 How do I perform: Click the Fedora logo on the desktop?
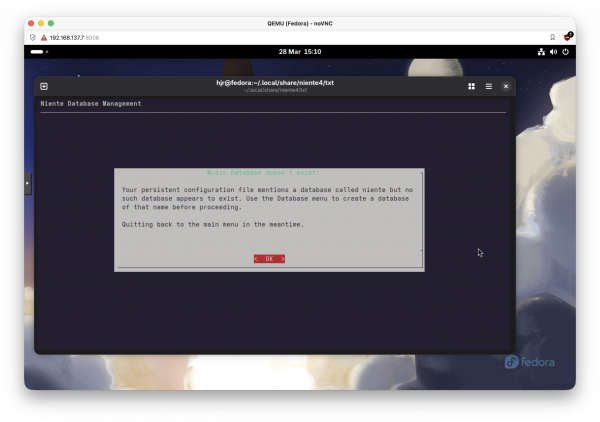coord(529,362)
